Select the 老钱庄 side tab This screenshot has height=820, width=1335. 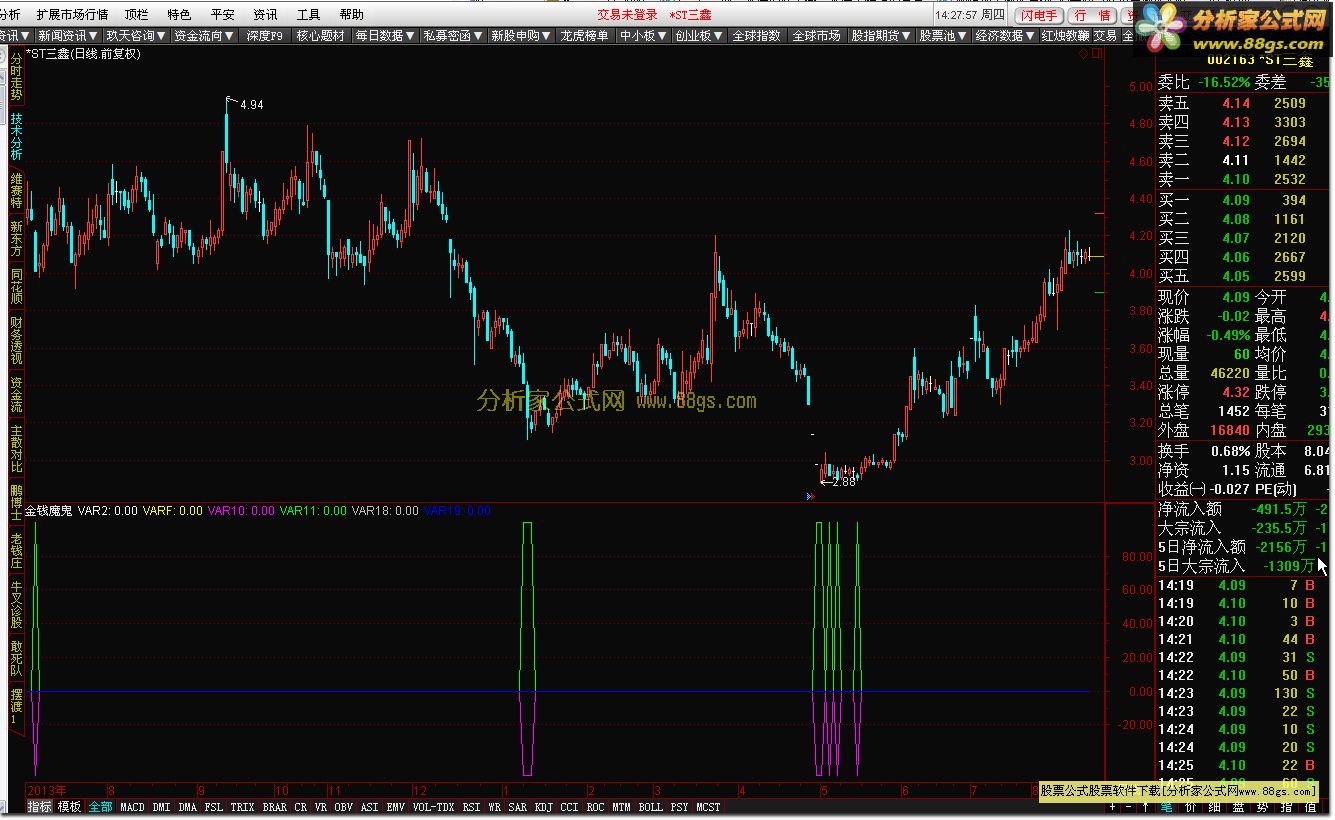pos(16,552)
